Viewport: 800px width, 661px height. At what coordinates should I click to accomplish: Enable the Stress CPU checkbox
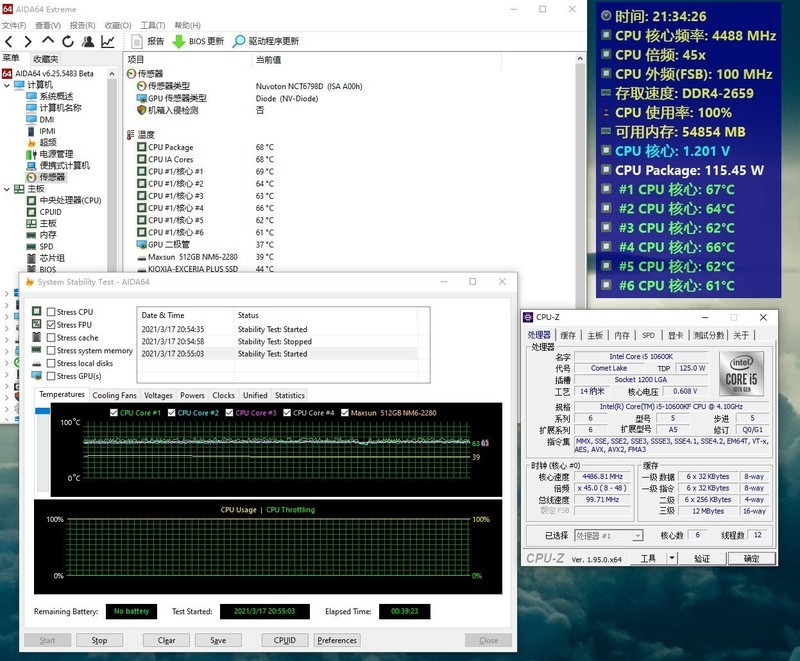[51, 312]
